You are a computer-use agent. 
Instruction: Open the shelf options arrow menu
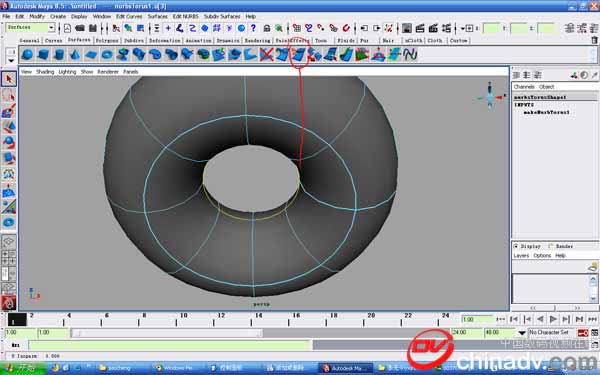click(11, 60)
